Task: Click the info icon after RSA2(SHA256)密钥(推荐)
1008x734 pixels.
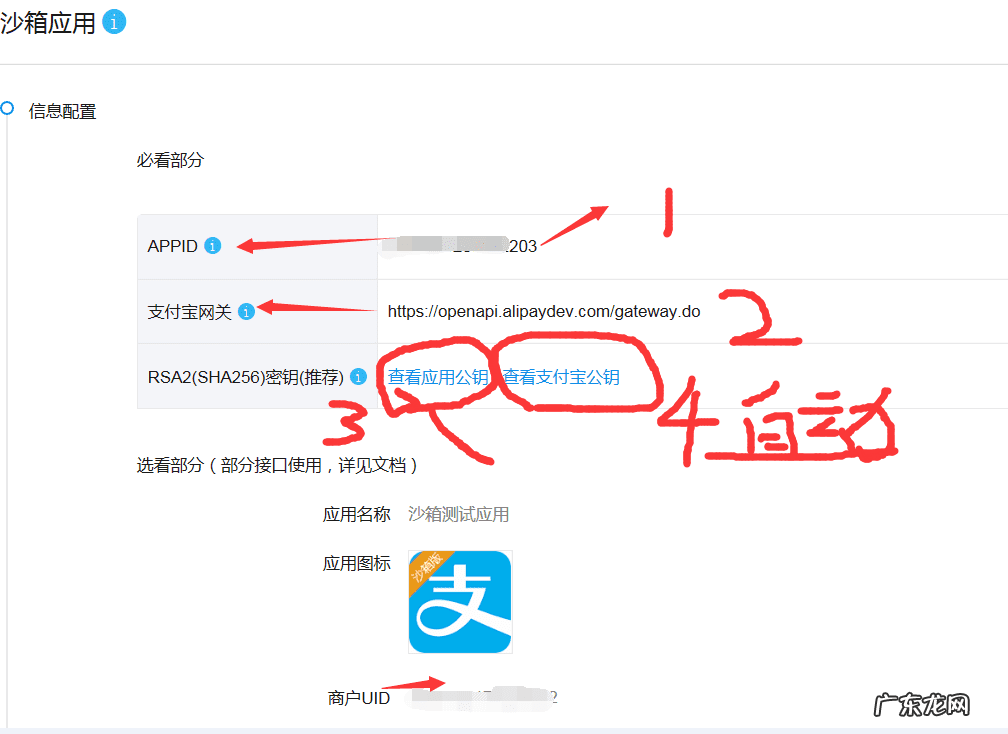Action: point(358,377)
